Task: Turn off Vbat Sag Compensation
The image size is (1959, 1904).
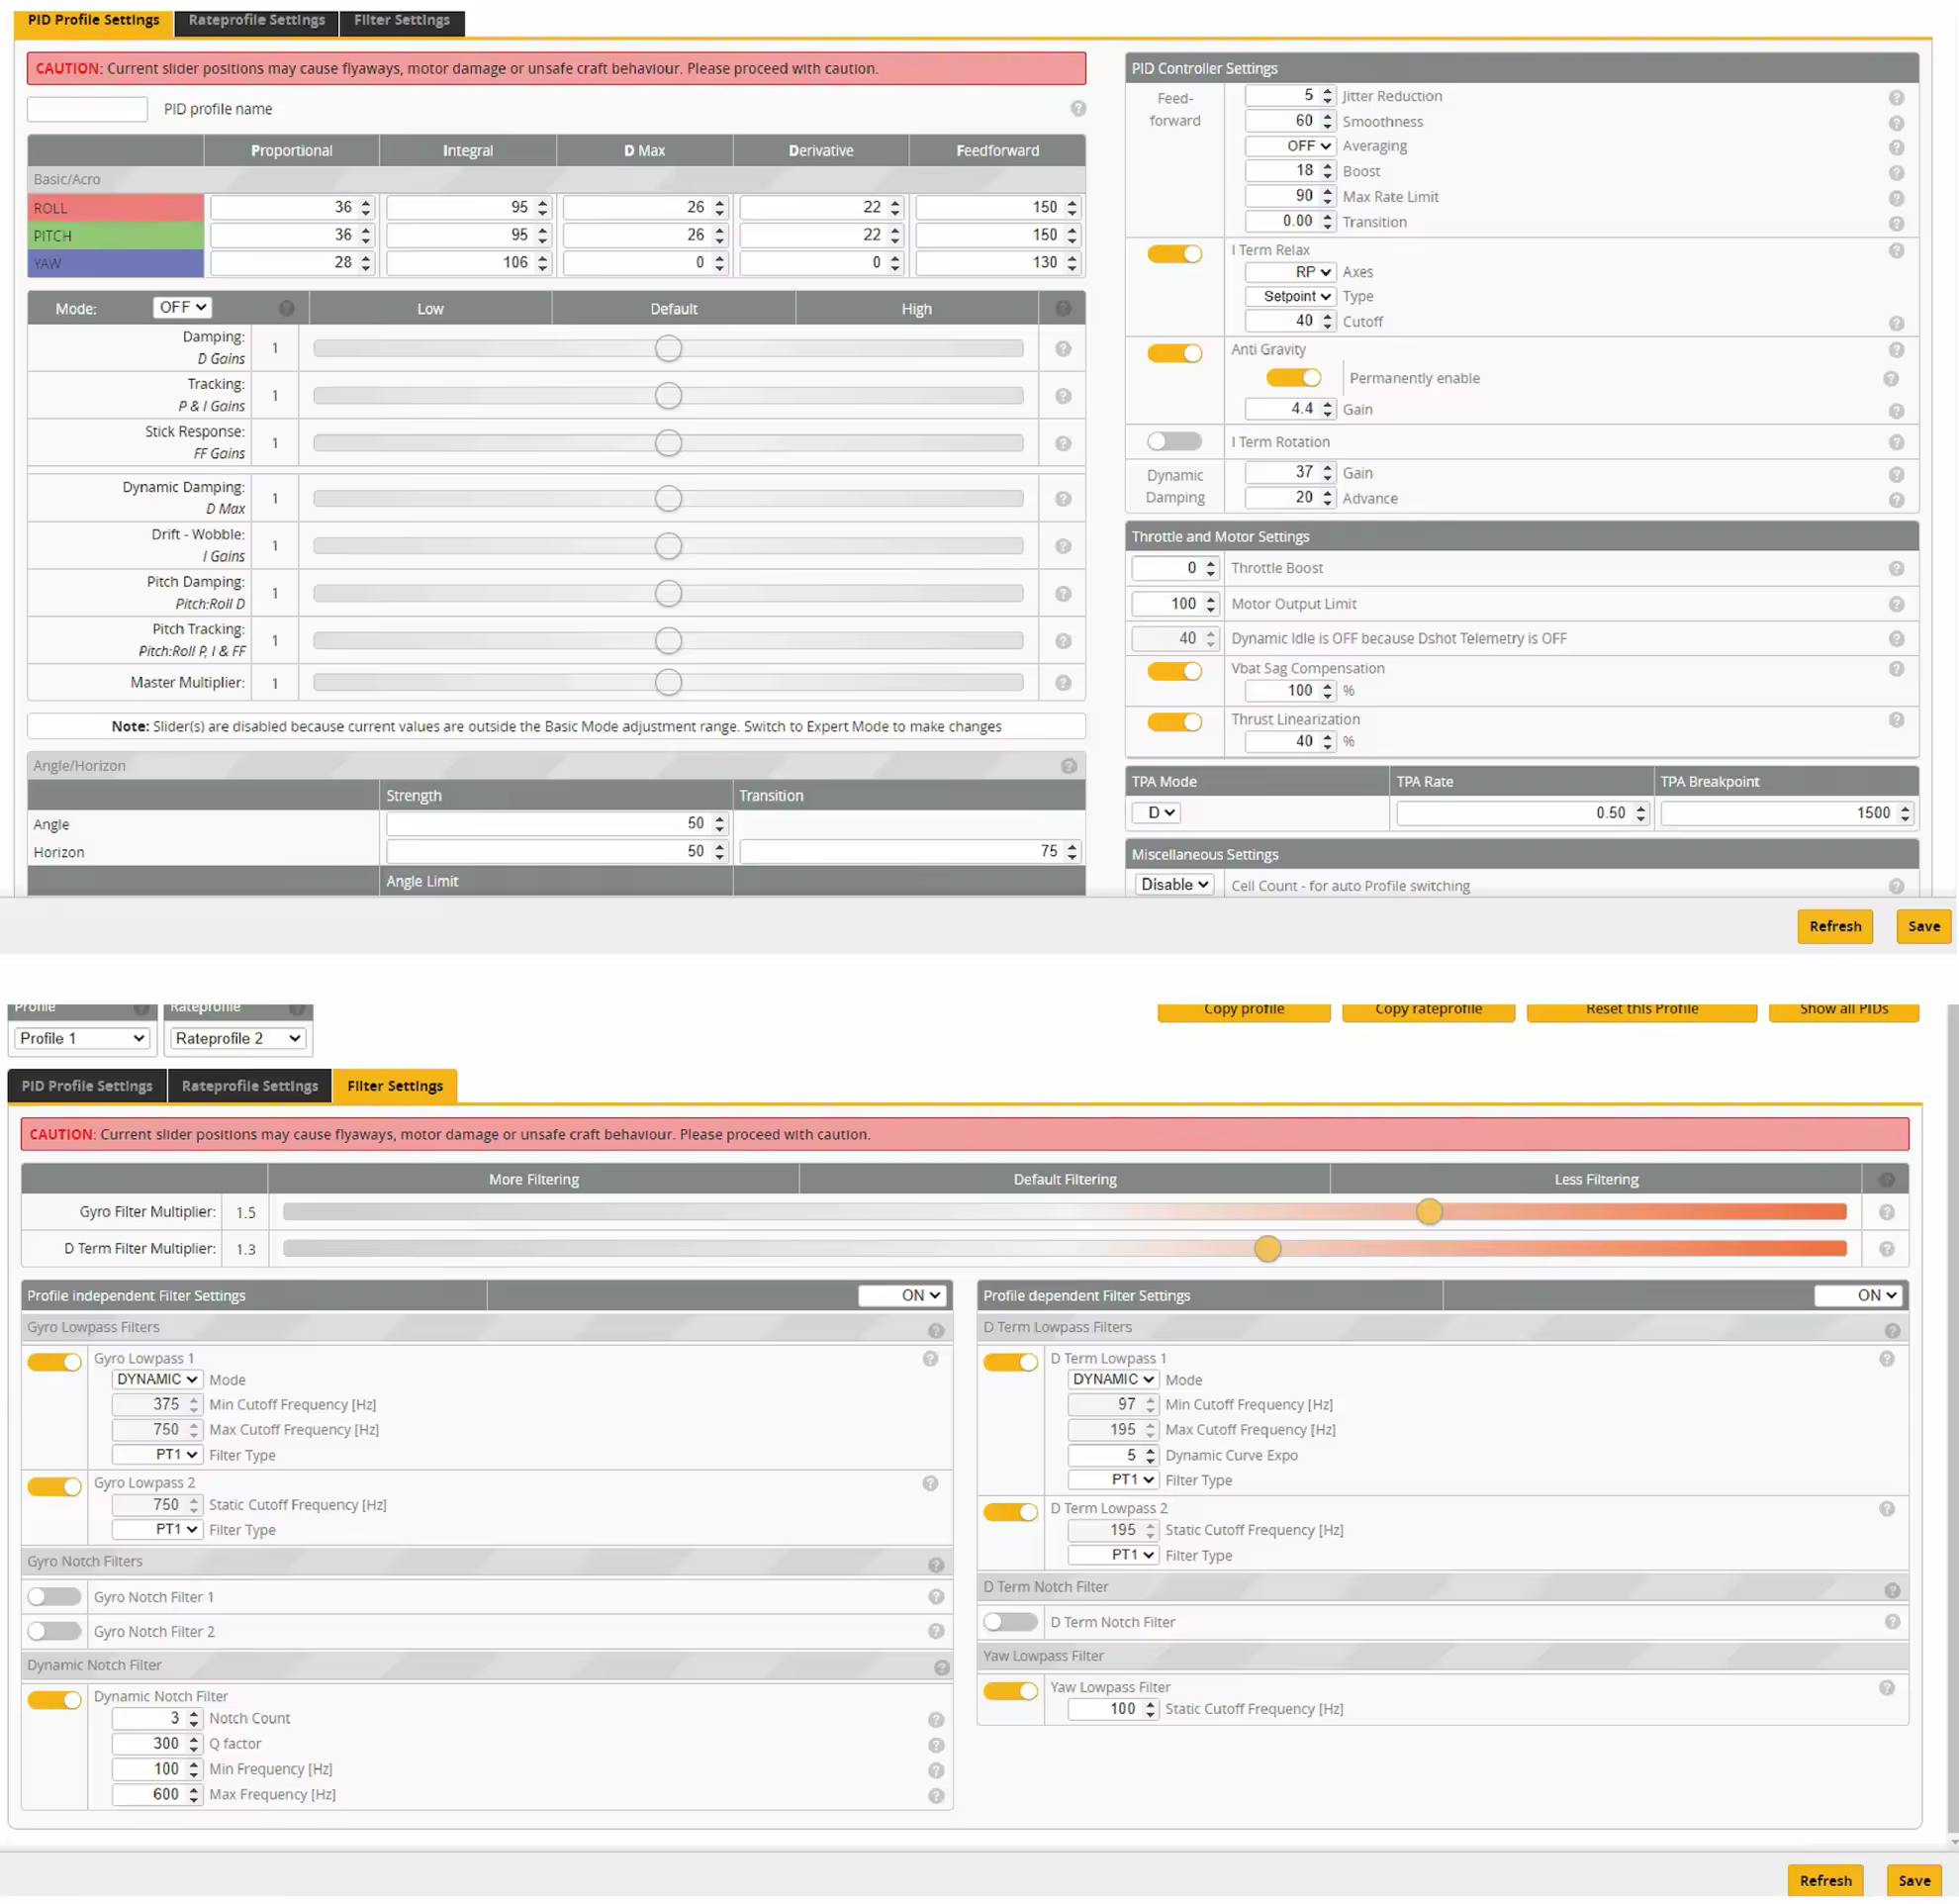Action: pyautogui.click(x=1174, y=671)
